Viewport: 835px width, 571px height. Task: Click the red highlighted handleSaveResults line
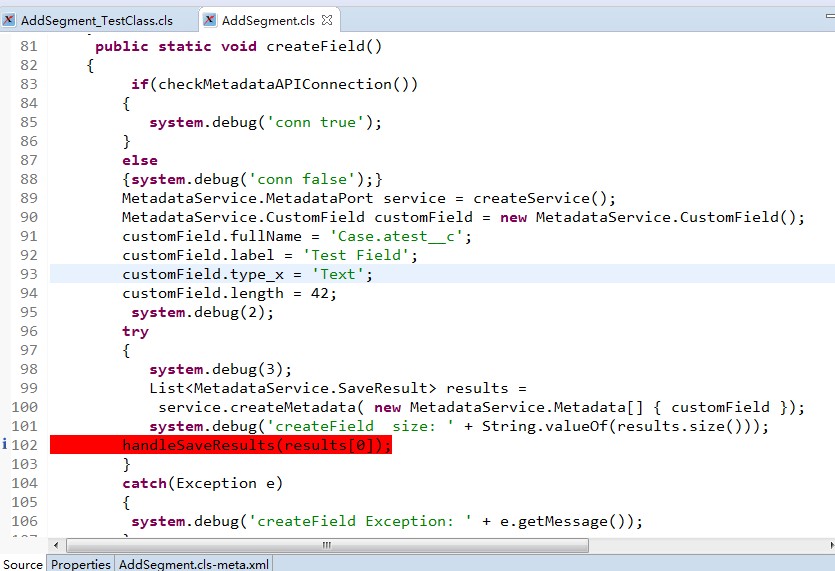pos(221,445)
